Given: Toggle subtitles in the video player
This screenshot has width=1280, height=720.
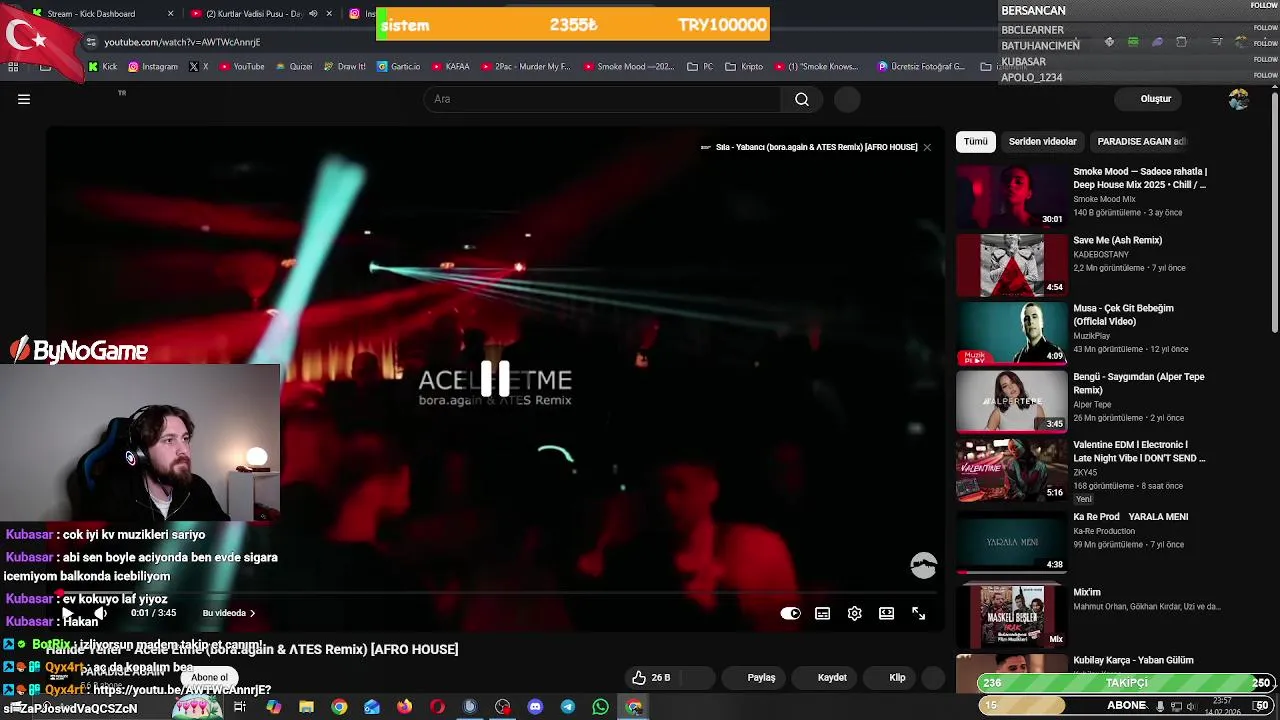Looking at the screenshot, I should (822, 614).
